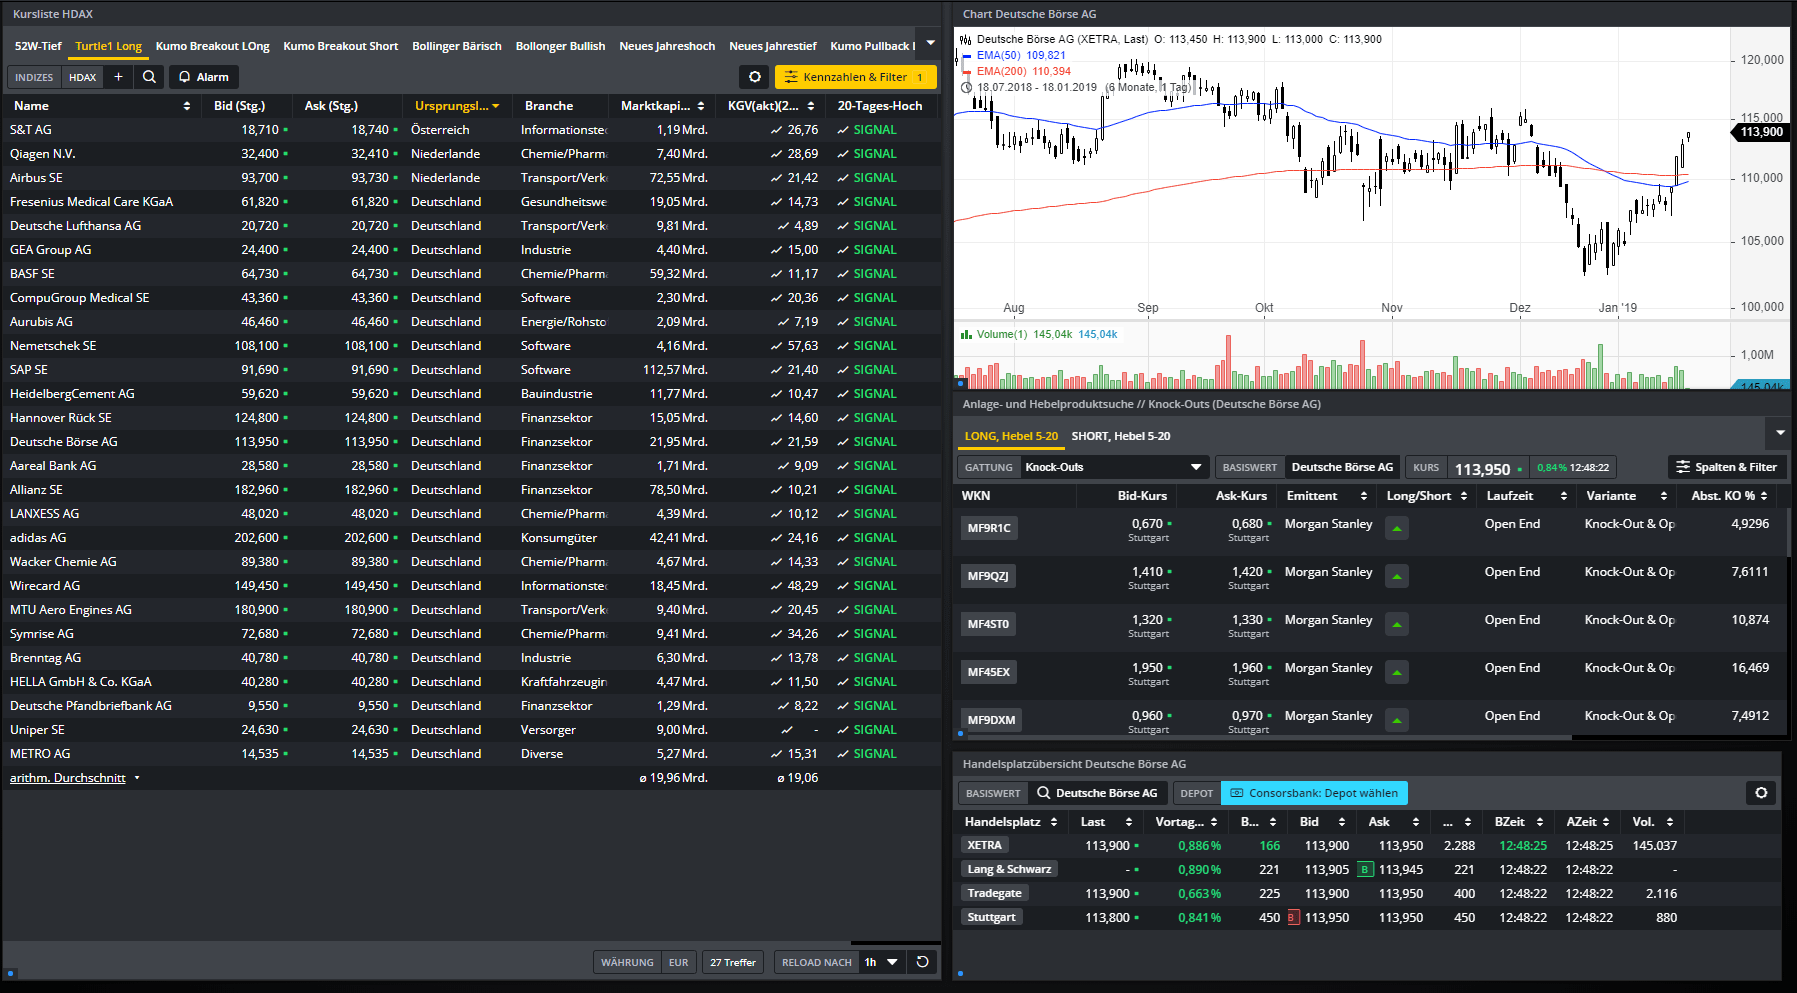The height and width of the screenshot is (993, 1797).
Task: Sort by Ursprungsland column arrow
Action: coord(495,106)
